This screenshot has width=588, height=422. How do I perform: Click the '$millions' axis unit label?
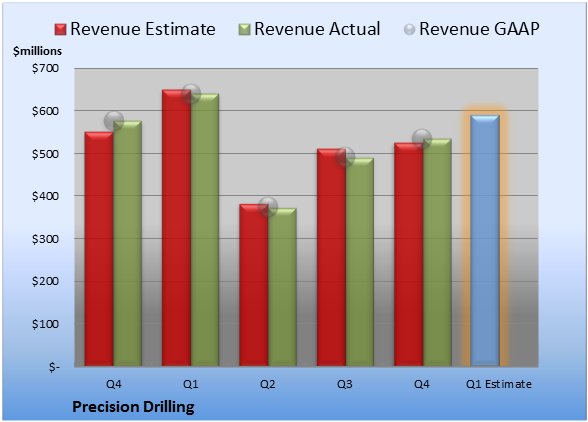coord(37,51)
